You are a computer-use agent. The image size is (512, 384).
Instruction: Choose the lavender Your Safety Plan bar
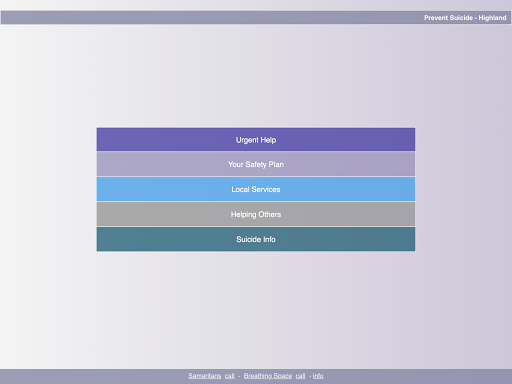click(256, 164)
